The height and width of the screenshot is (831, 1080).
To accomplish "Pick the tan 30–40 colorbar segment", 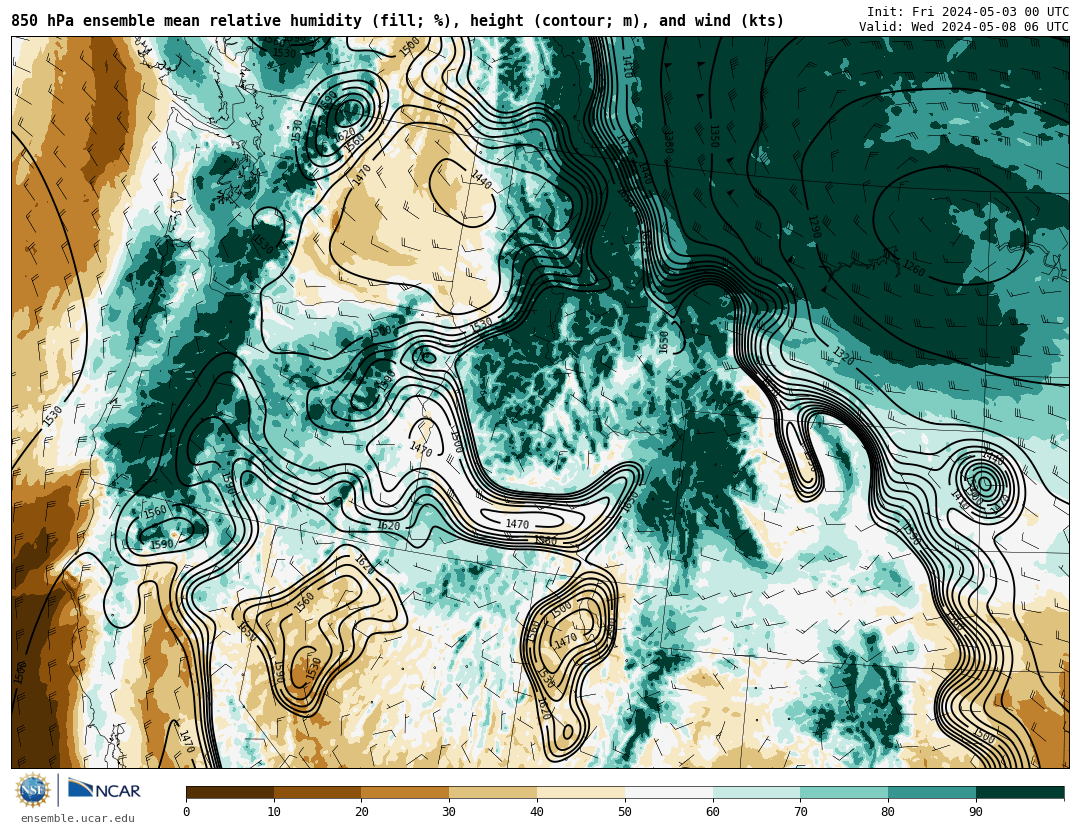I will coord(493,793).
